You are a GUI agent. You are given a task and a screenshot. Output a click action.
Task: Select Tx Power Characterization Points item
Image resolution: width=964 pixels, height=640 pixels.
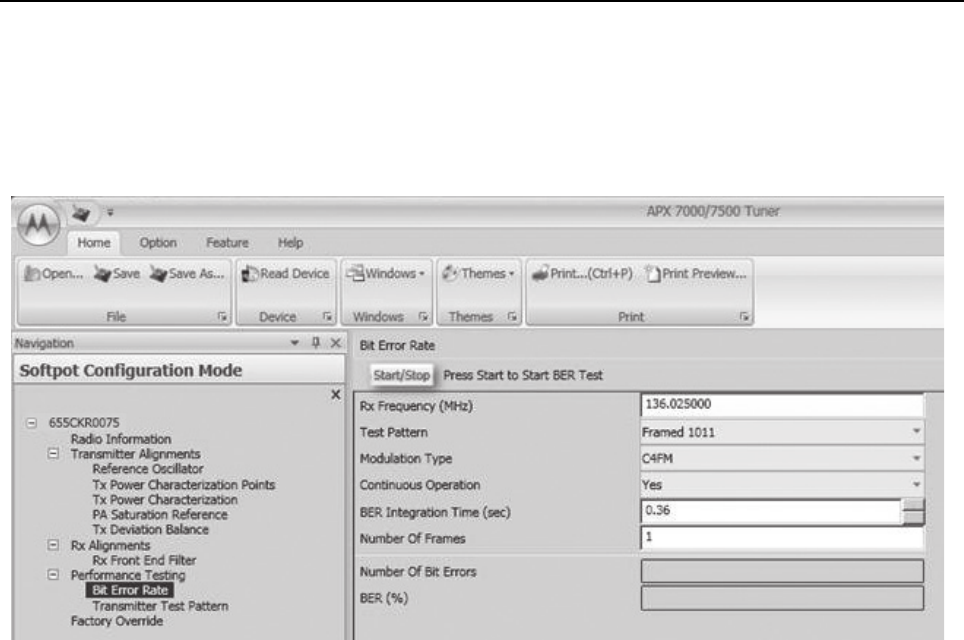[x=184, y=484]
